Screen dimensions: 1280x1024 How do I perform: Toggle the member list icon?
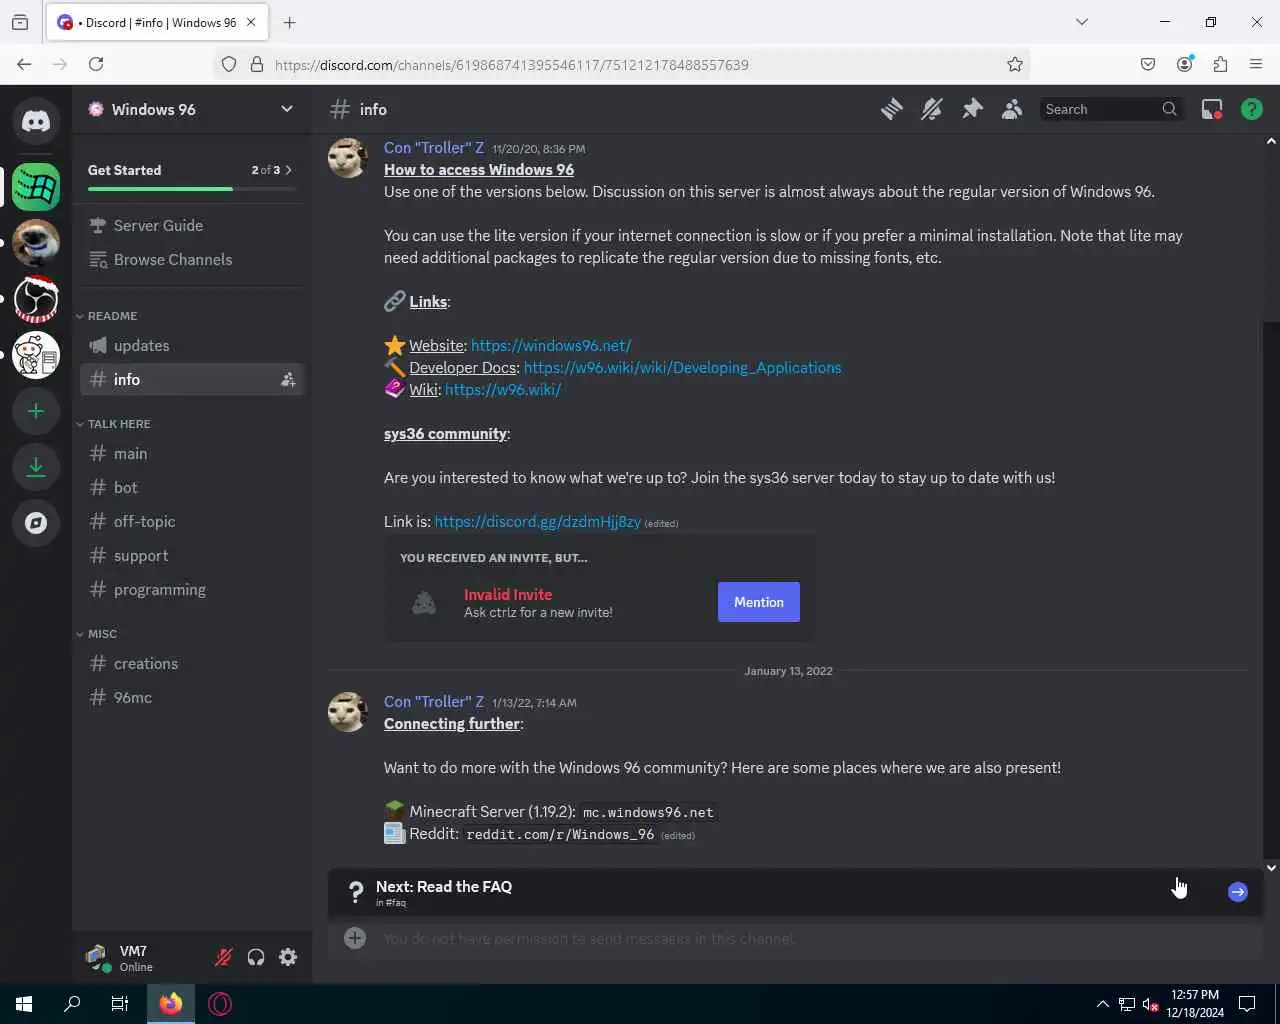pyautogui.click(x=1012, y=109)
